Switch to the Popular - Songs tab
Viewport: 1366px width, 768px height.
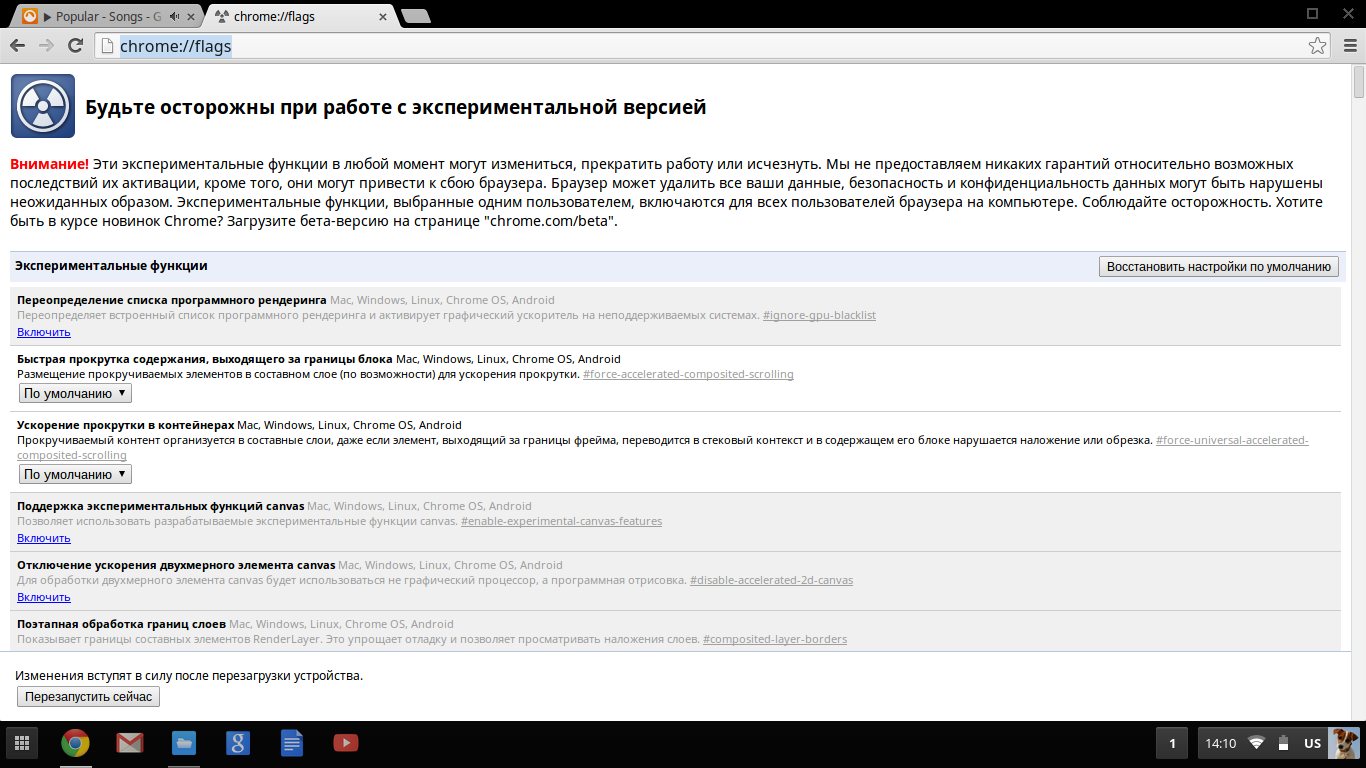107,16
